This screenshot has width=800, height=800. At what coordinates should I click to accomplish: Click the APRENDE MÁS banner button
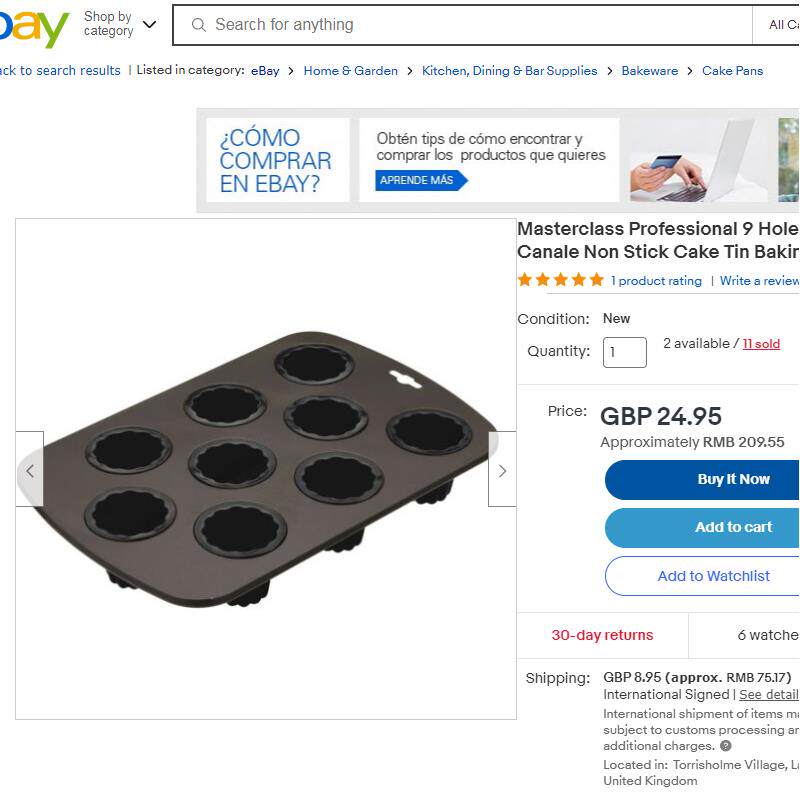point(419,181)
